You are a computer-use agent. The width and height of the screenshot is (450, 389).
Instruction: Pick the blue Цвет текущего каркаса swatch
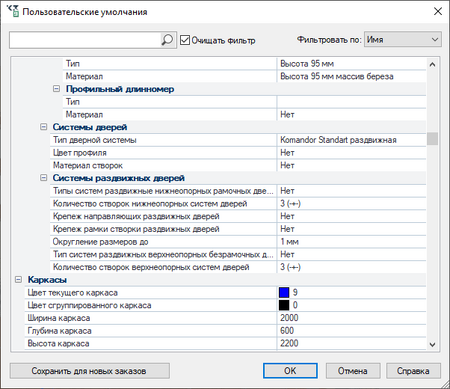click(284, 292)
